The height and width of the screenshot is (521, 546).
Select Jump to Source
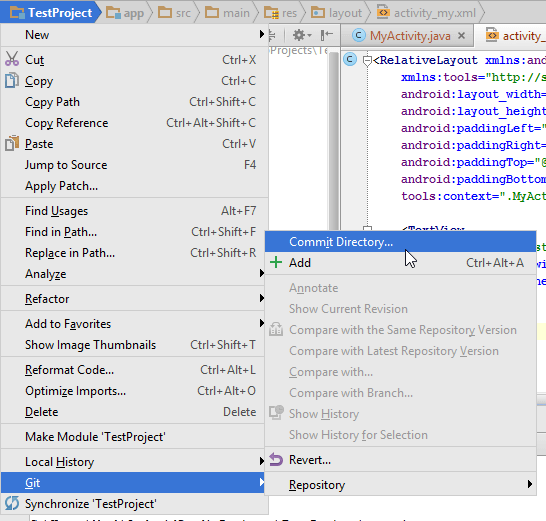click(x=134, y=165)
